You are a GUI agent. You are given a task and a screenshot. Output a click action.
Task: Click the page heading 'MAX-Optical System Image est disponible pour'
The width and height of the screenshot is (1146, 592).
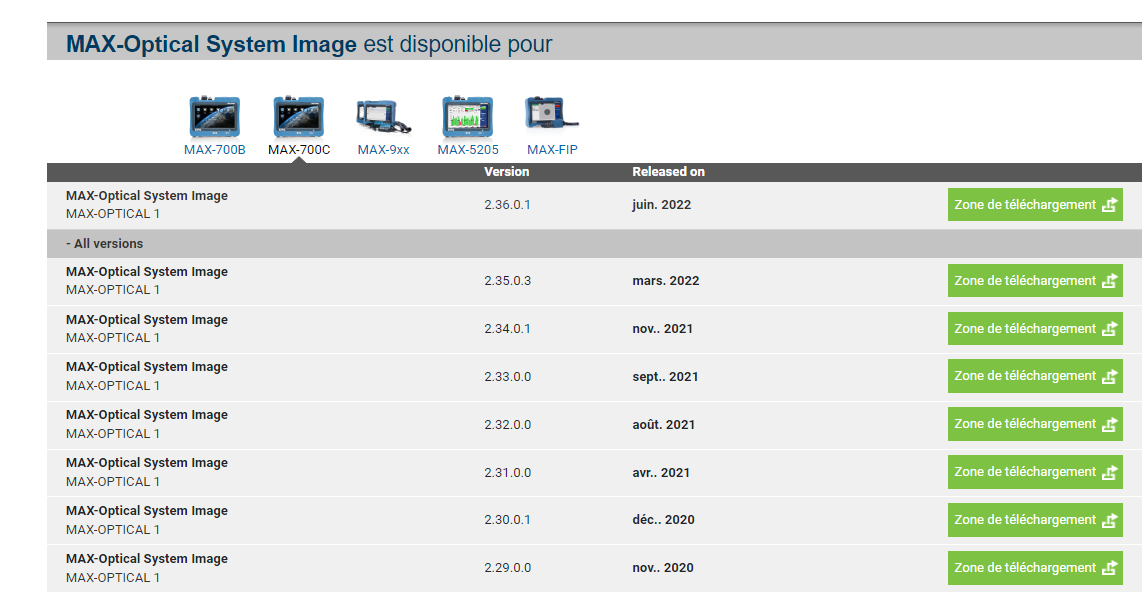(x=309, y=45)
